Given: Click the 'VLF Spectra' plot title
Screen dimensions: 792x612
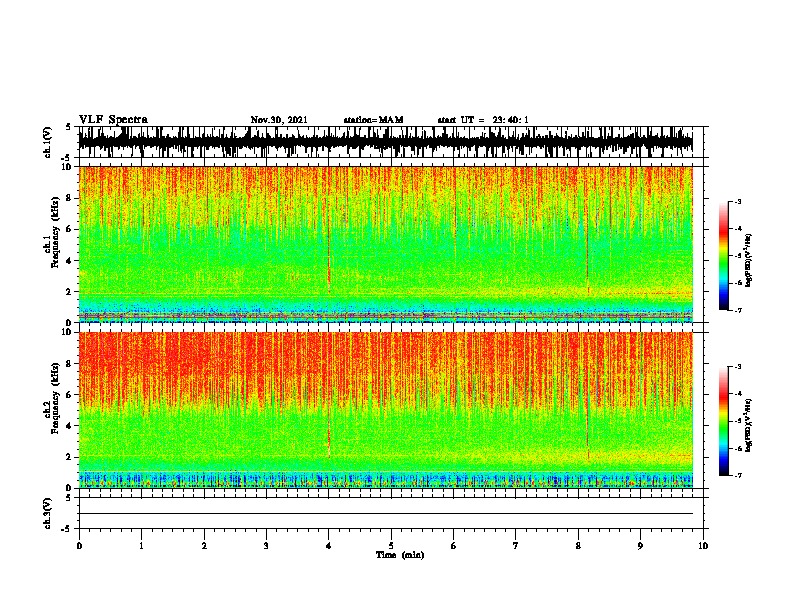Looking at the screenshot, I should [x=113, y=120].
